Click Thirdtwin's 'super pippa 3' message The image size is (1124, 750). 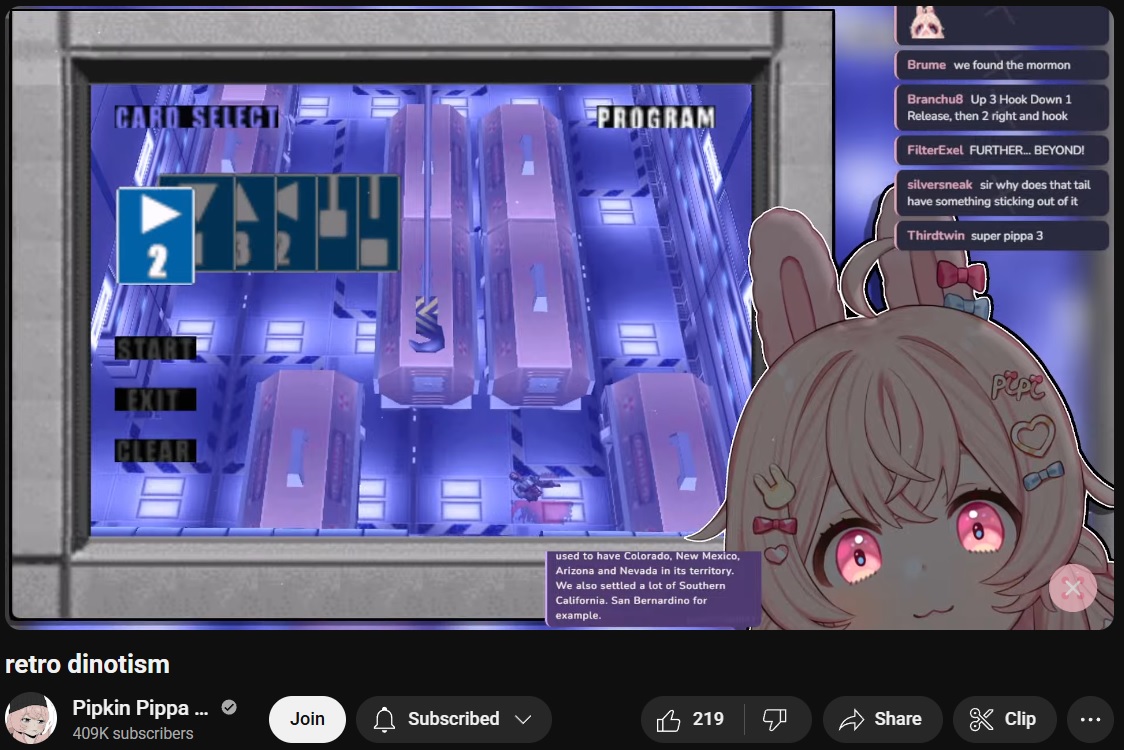pos(1001,235)
